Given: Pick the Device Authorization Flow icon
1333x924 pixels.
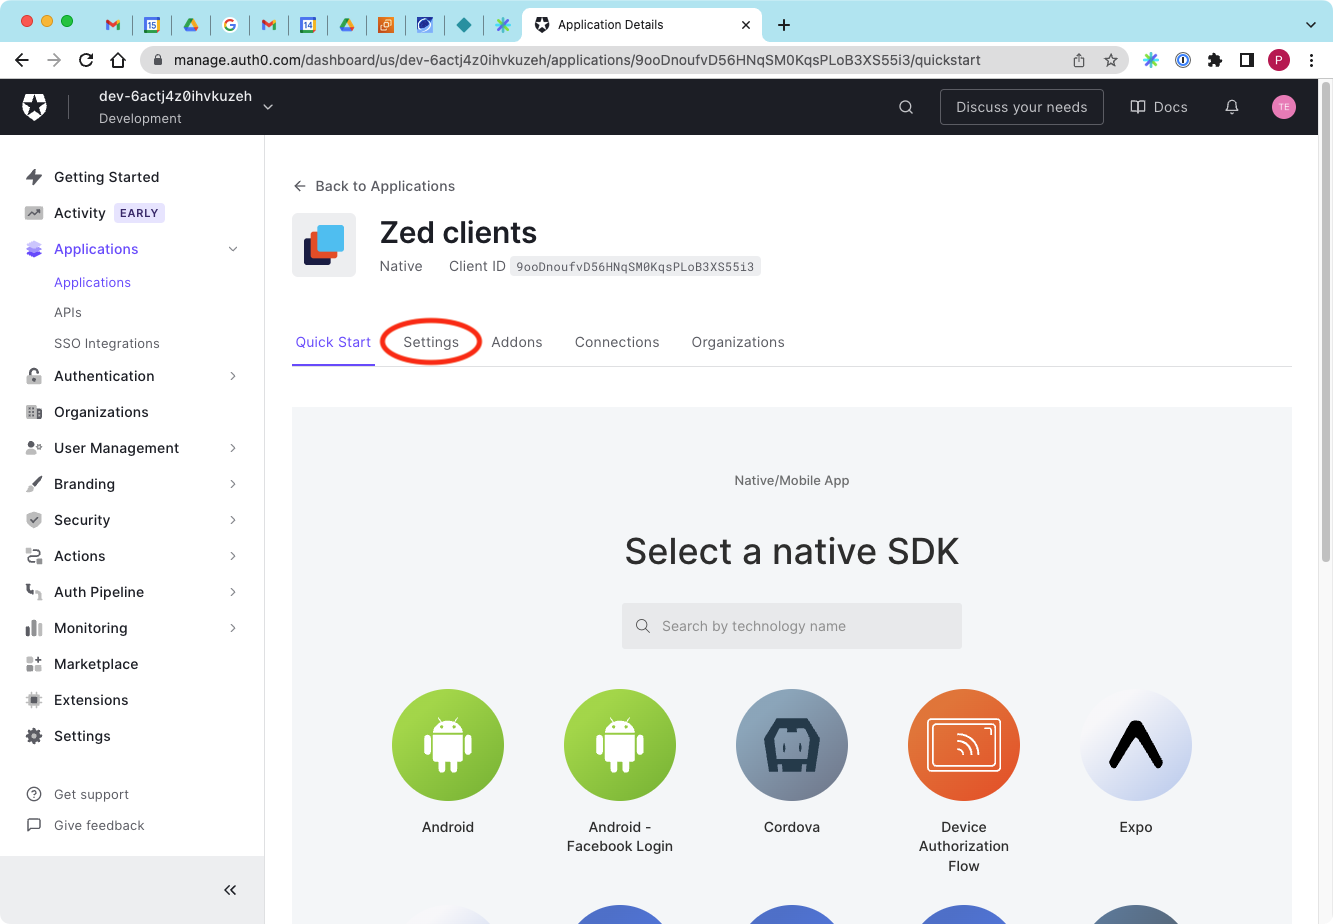Looking at the screenshot, I should click(964, 745).
